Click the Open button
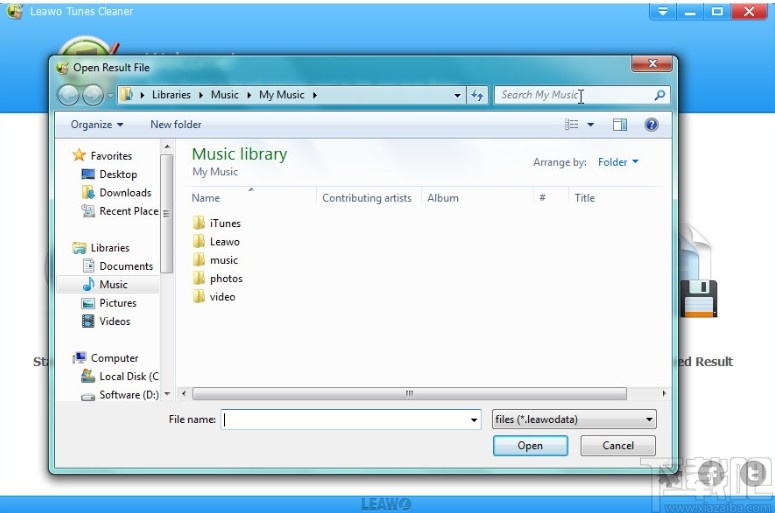Screen dimensions: 775x513 530,445
